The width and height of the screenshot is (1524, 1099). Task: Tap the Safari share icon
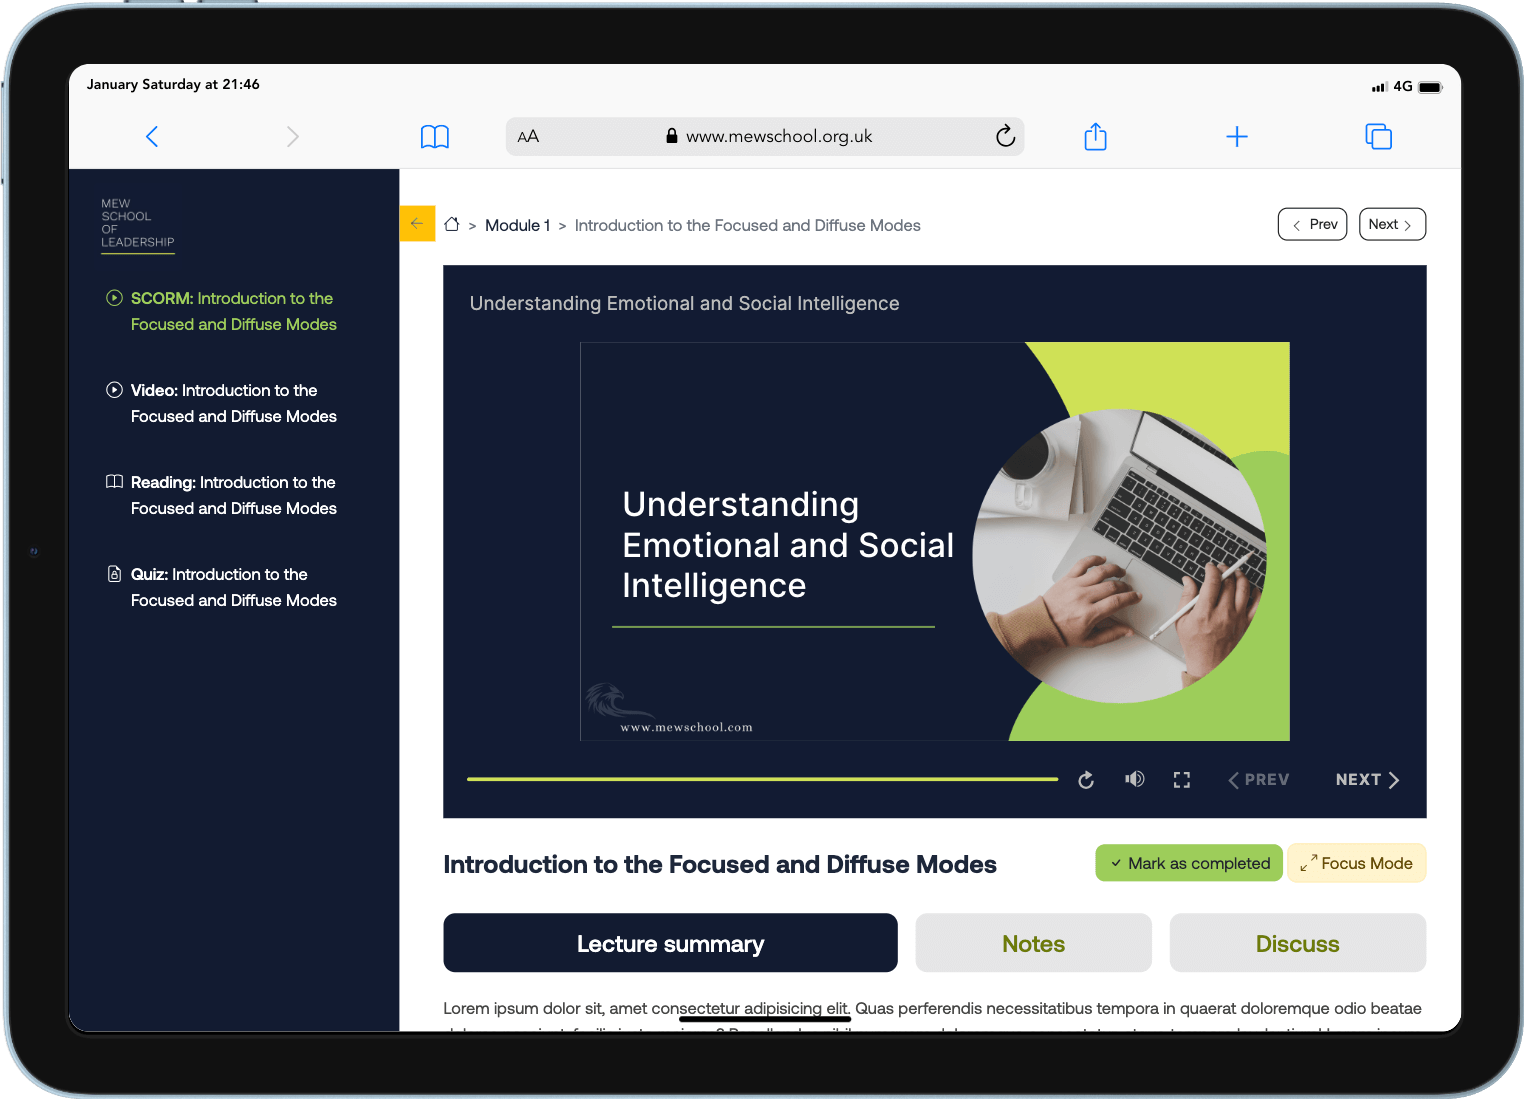1095,137
